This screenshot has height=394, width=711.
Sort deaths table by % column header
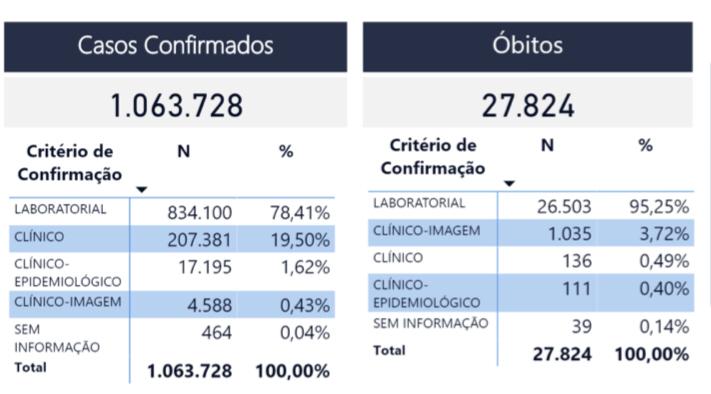pyautogui.click(x=645, y=146)
